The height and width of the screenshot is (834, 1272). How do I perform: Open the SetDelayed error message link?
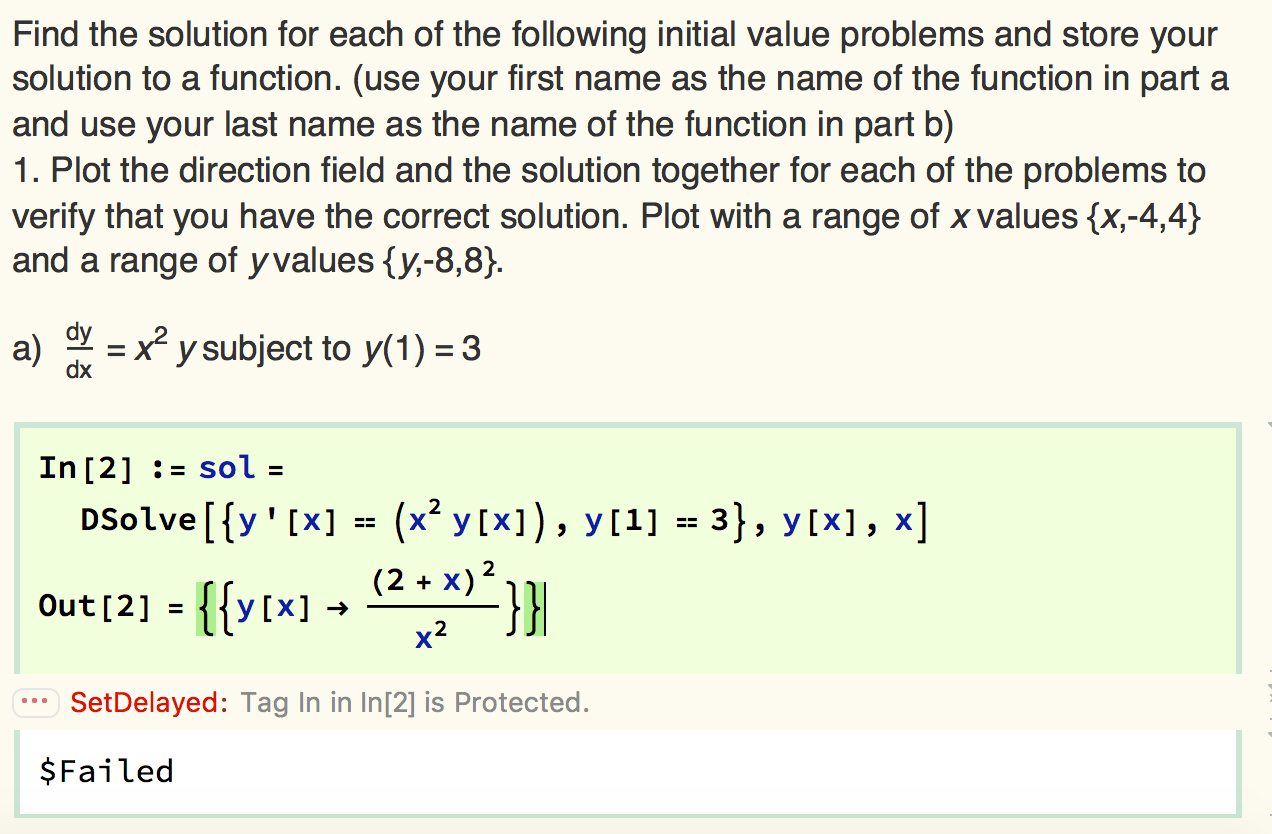coord(150,703)
